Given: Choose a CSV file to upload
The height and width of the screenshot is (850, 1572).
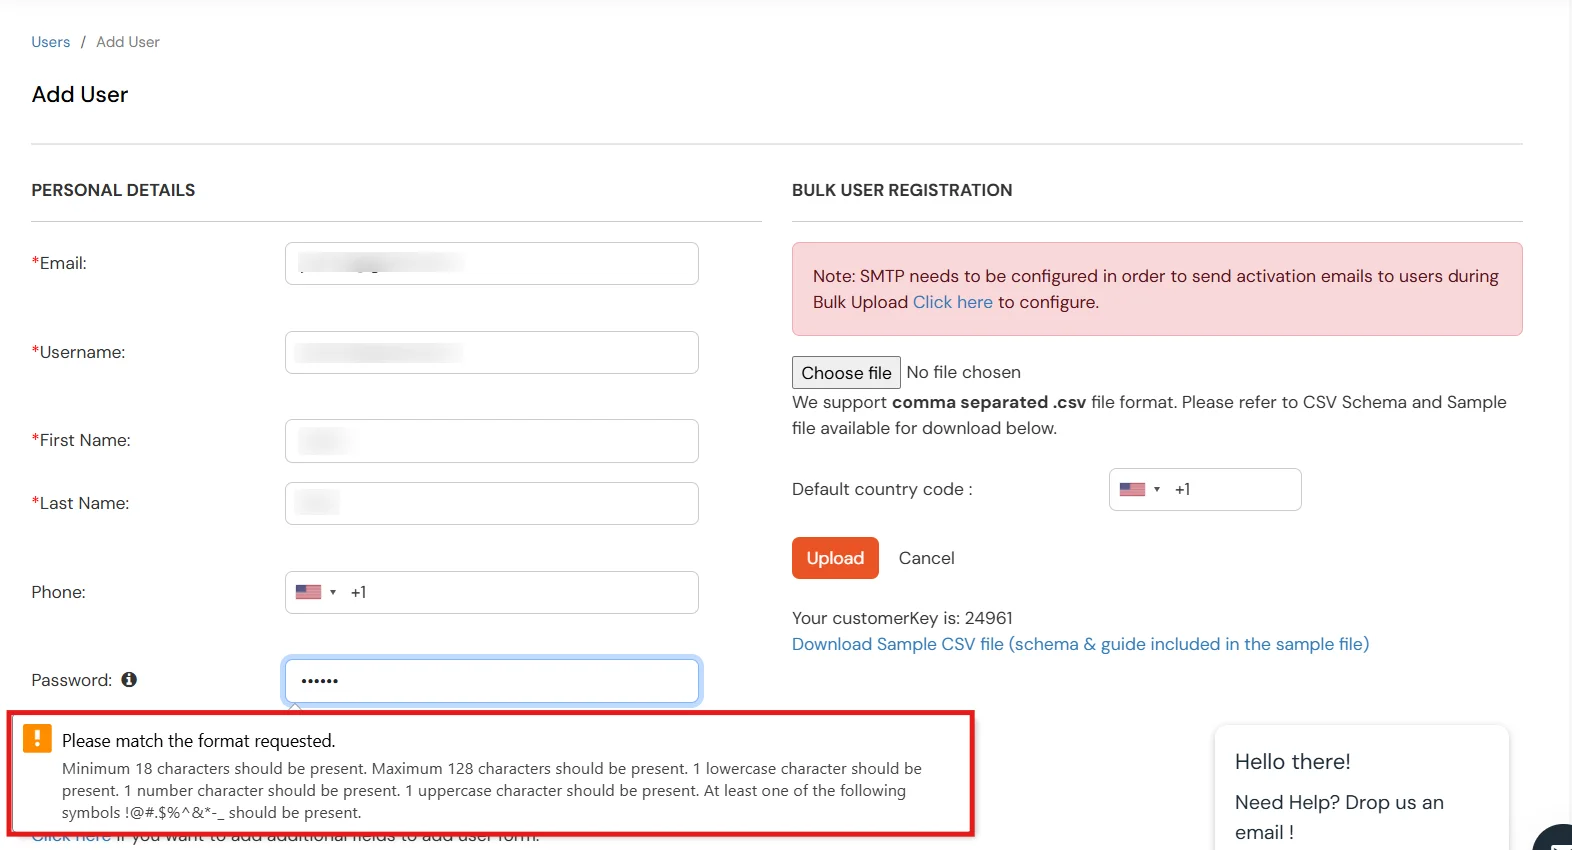Looking at the screenshot, I should click(x=845, y=372).
